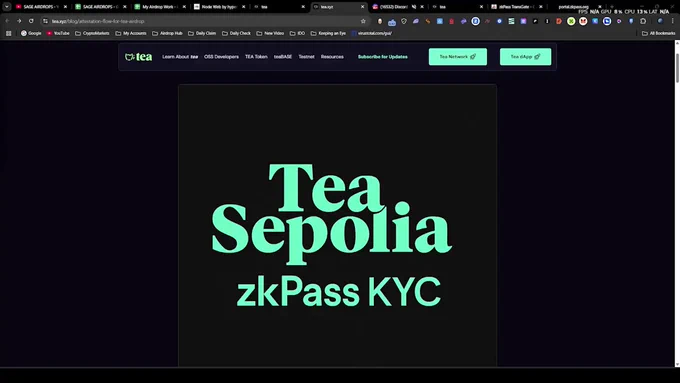
Task: Click the browser forward arrow
Action: pos(19,21)
